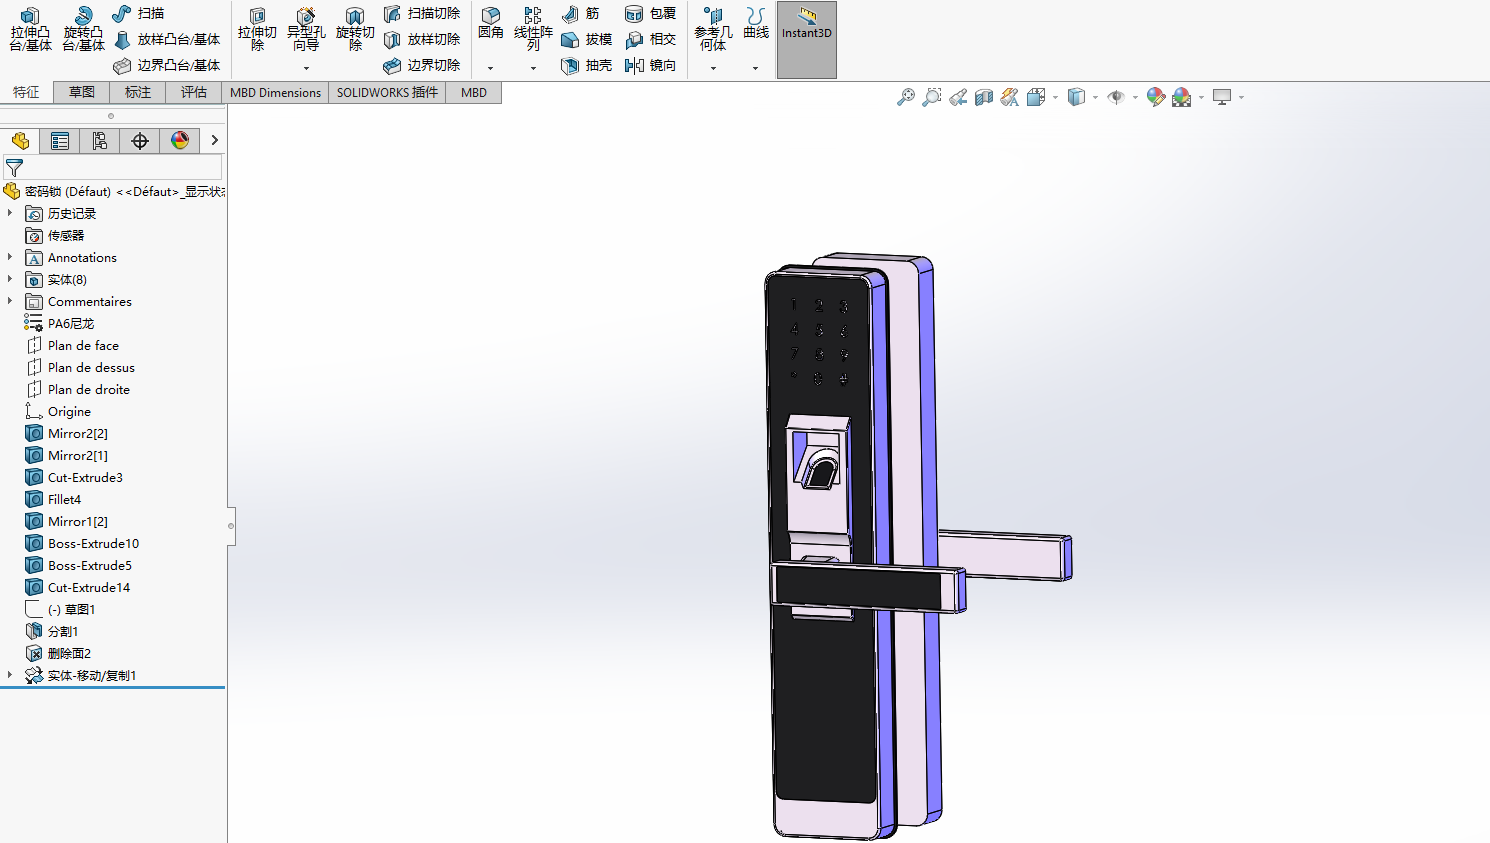The height and width of the screenshot is (843, 1490).
Task: Open the dropdown under 圆角
Action: tap(491, 68)
